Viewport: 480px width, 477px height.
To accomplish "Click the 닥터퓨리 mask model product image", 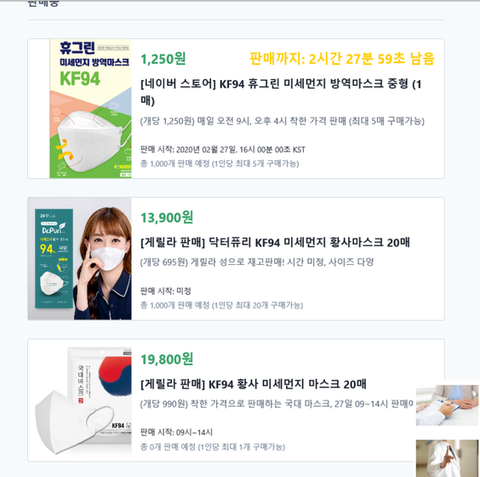I will click(80, 259).
